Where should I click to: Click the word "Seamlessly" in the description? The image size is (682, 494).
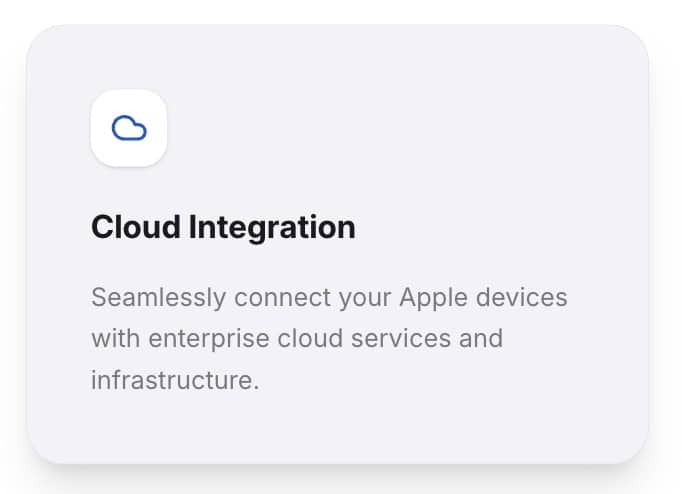[160, 298]
